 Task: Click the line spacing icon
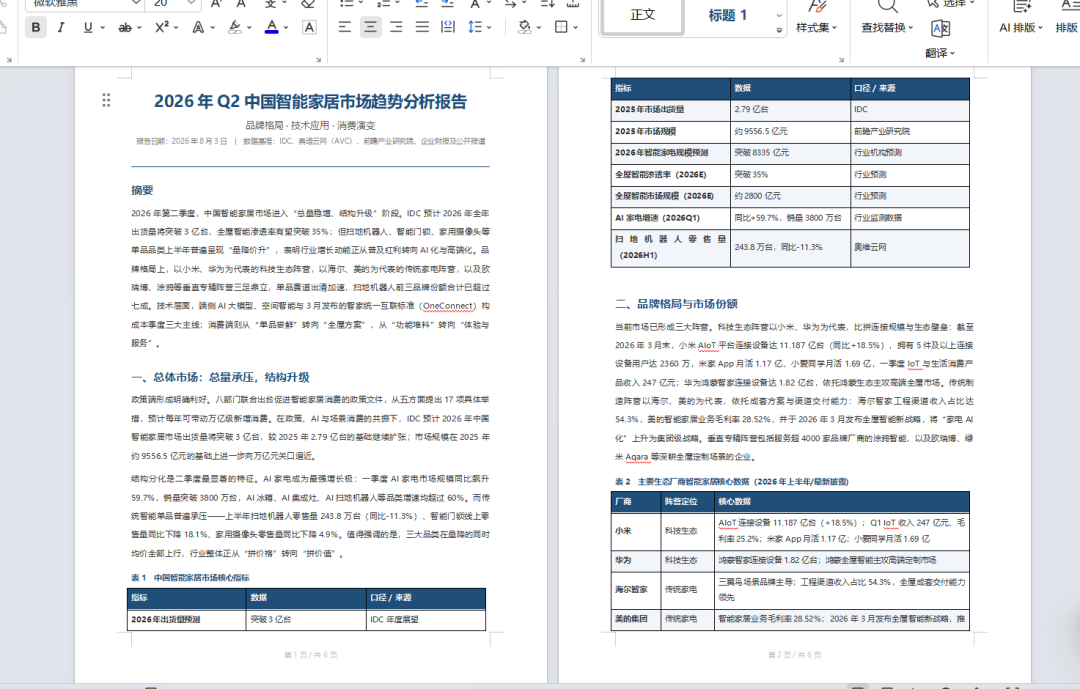click(475, 28)
